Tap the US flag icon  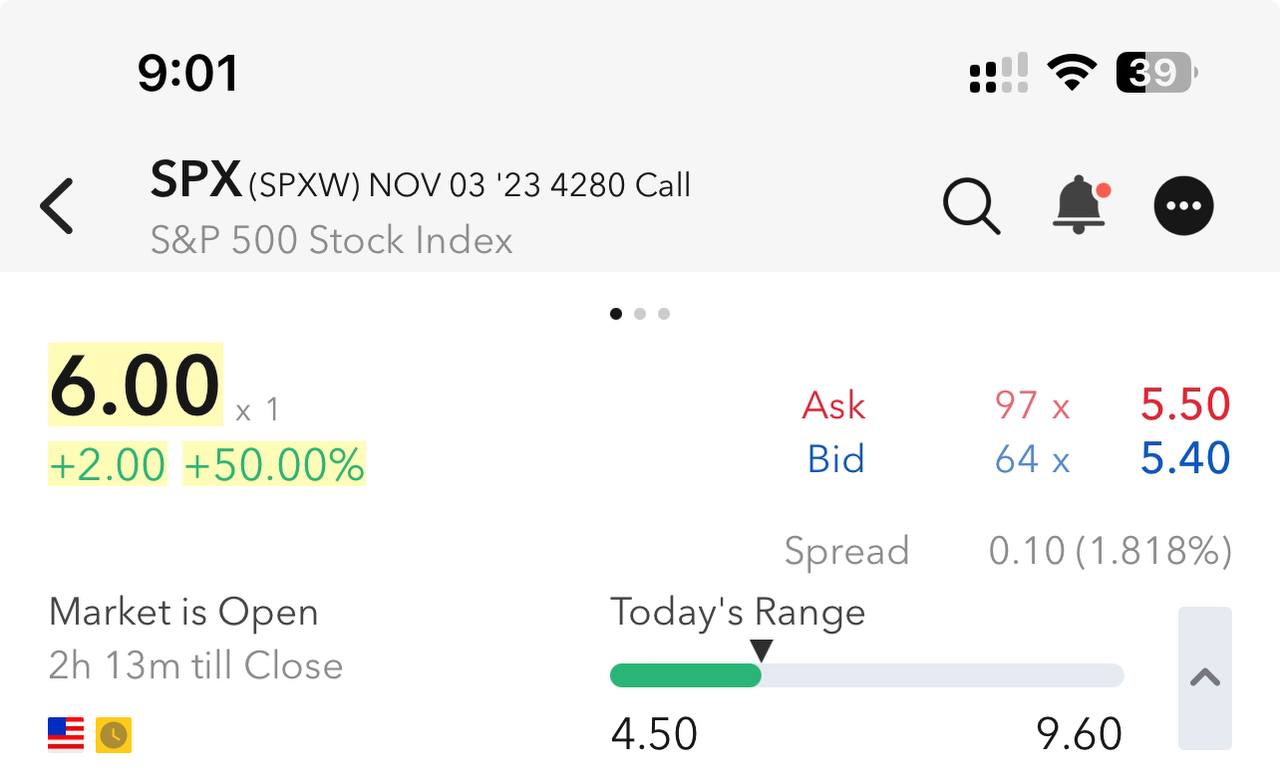pyautogui.click(x=66, y=734)
